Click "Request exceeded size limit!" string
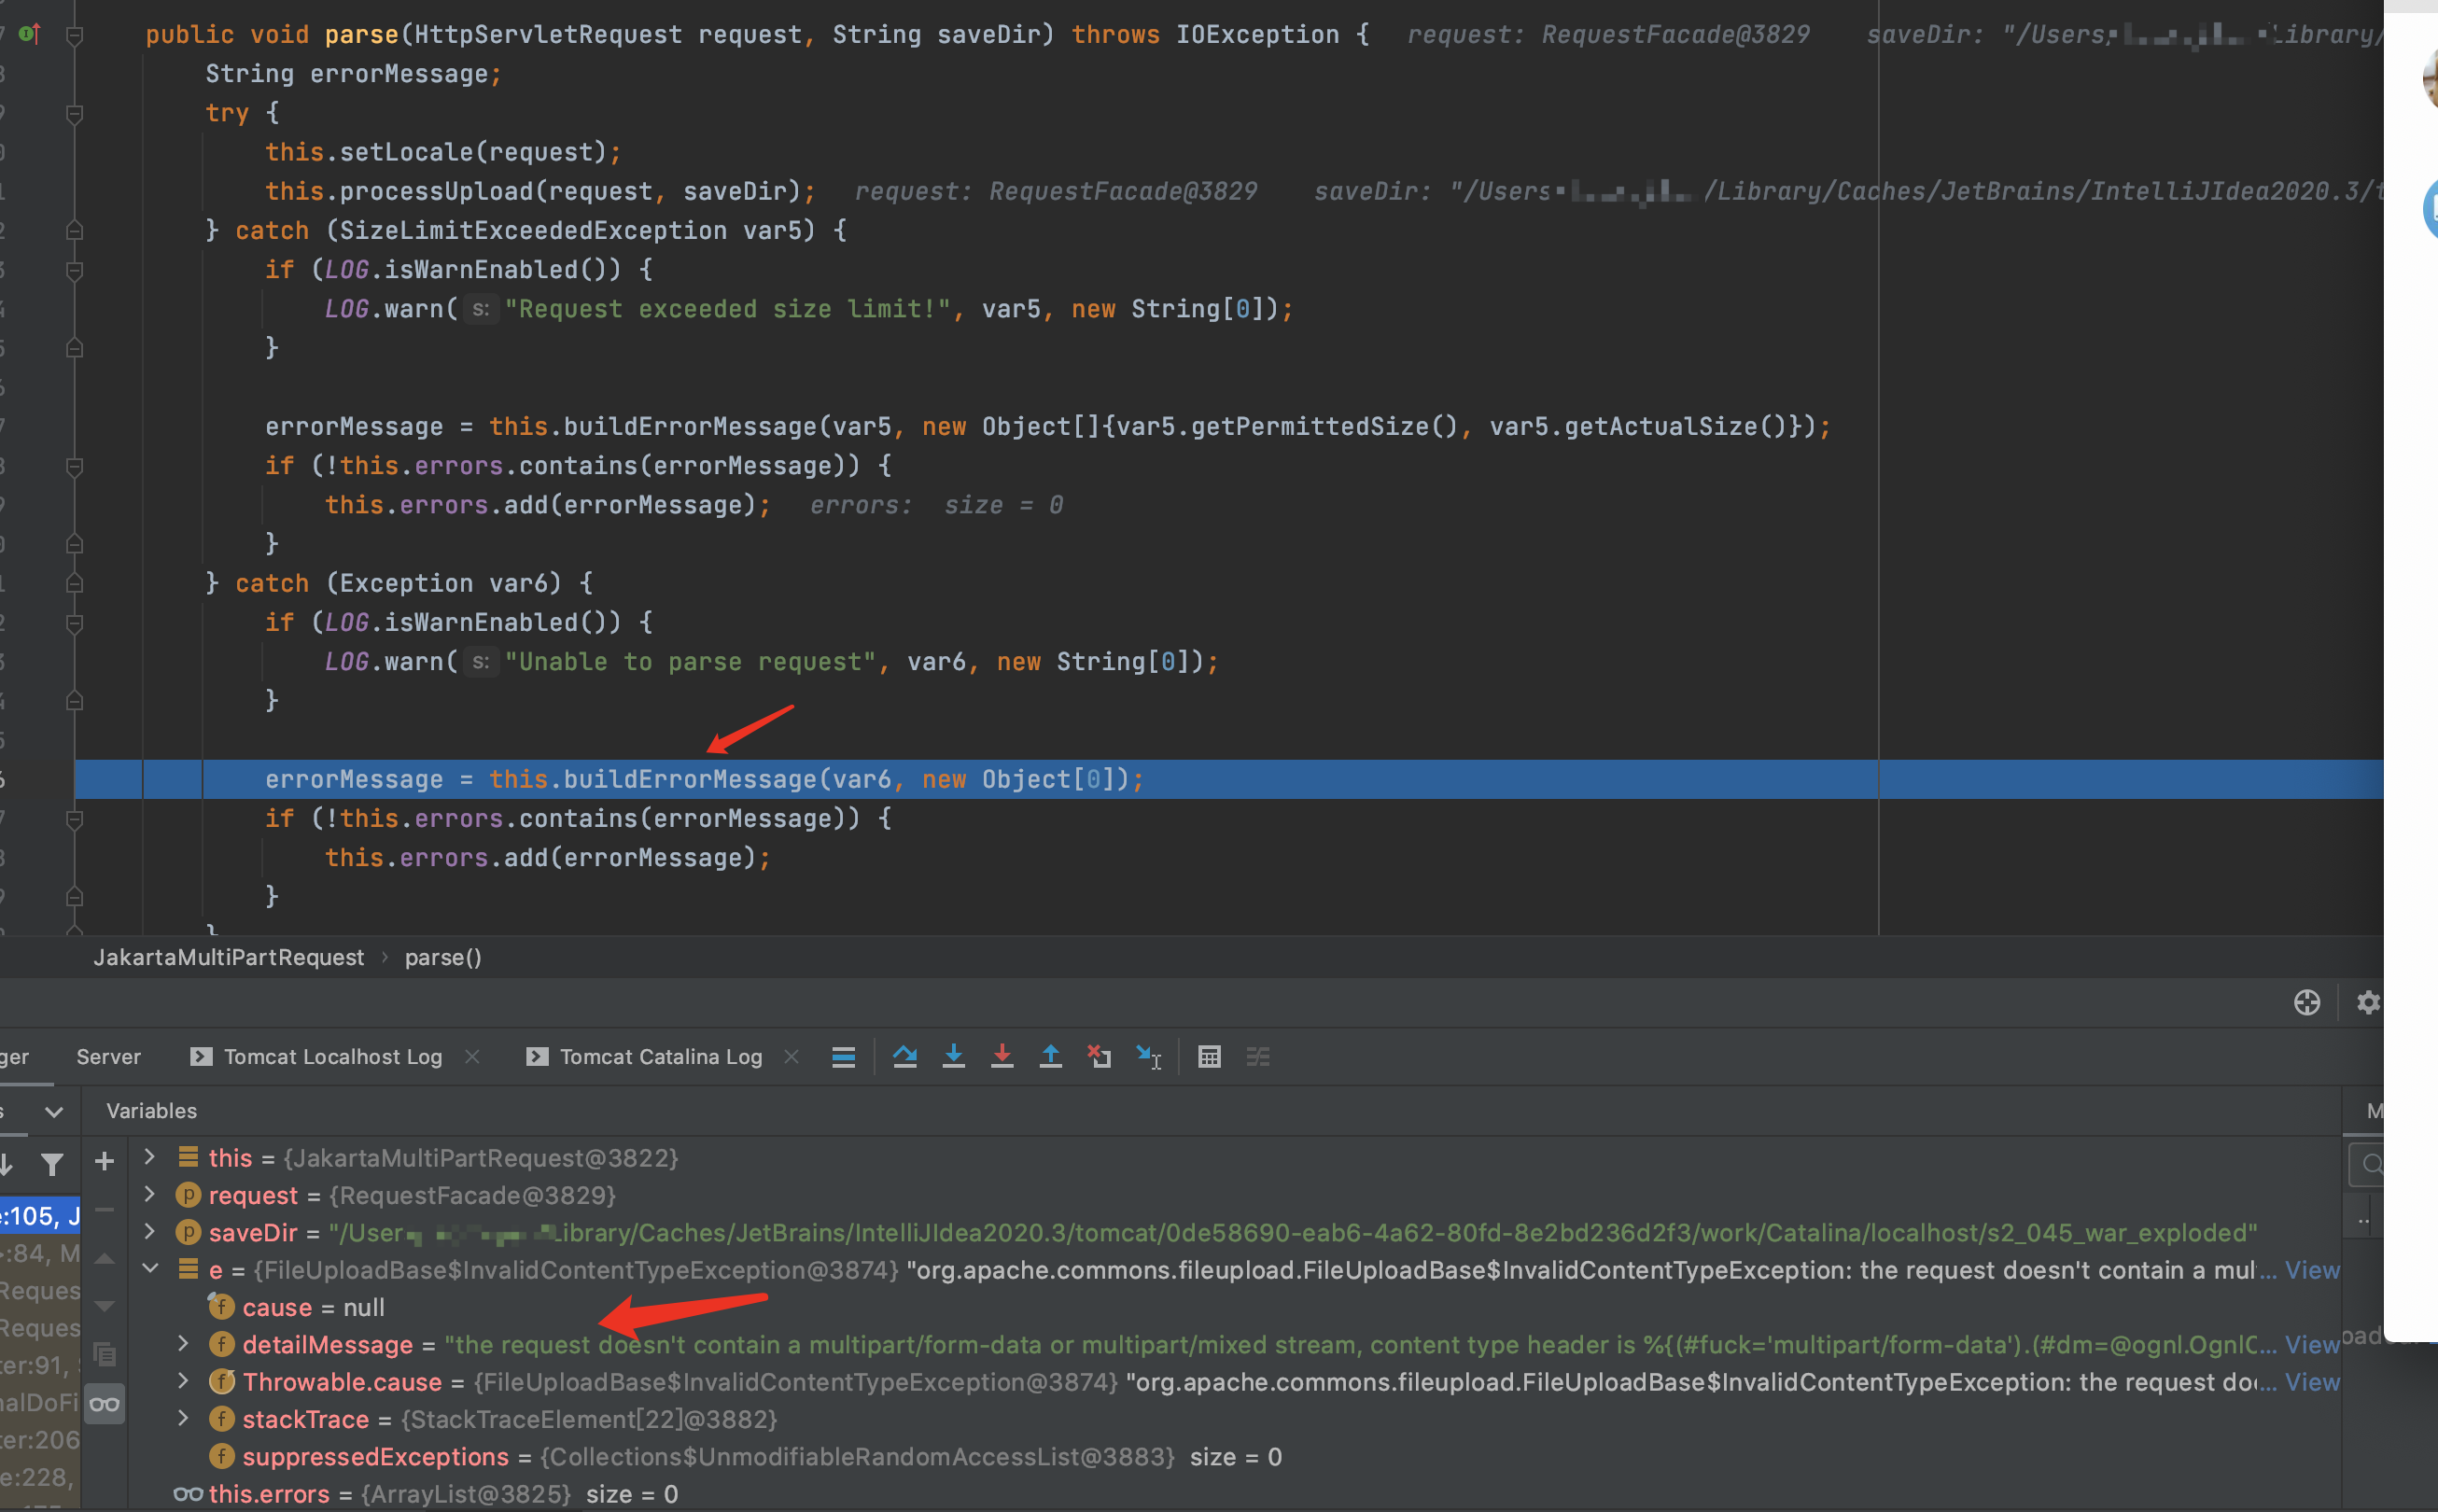The width and height of the screenshot is (2438, 1512). (727, 310)
